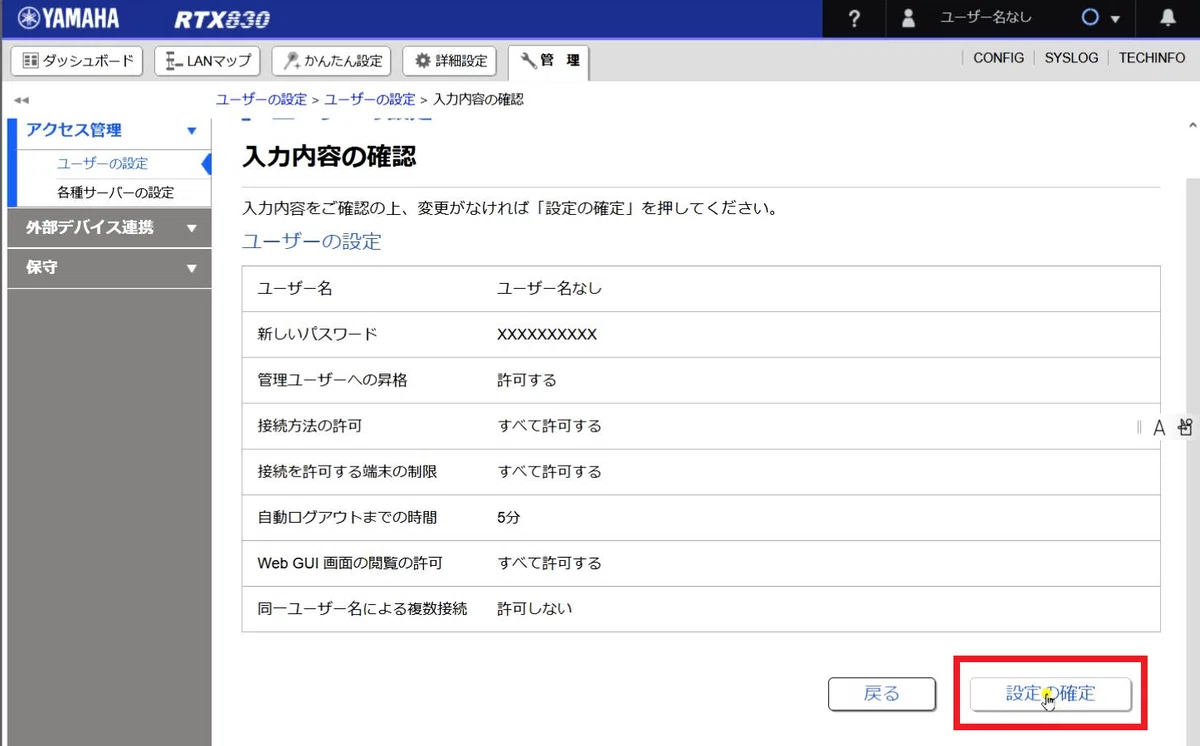Open the status circle dropdown
Image resolution: width=1200 pixels, height=746 pixels.
1101,18
